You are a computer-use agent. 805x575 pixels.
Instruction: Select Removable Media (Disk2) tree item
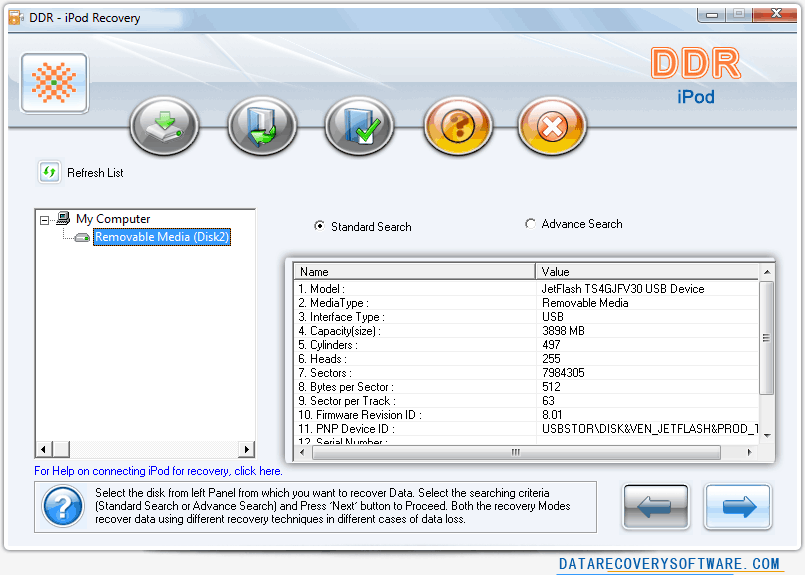[162, 237]
